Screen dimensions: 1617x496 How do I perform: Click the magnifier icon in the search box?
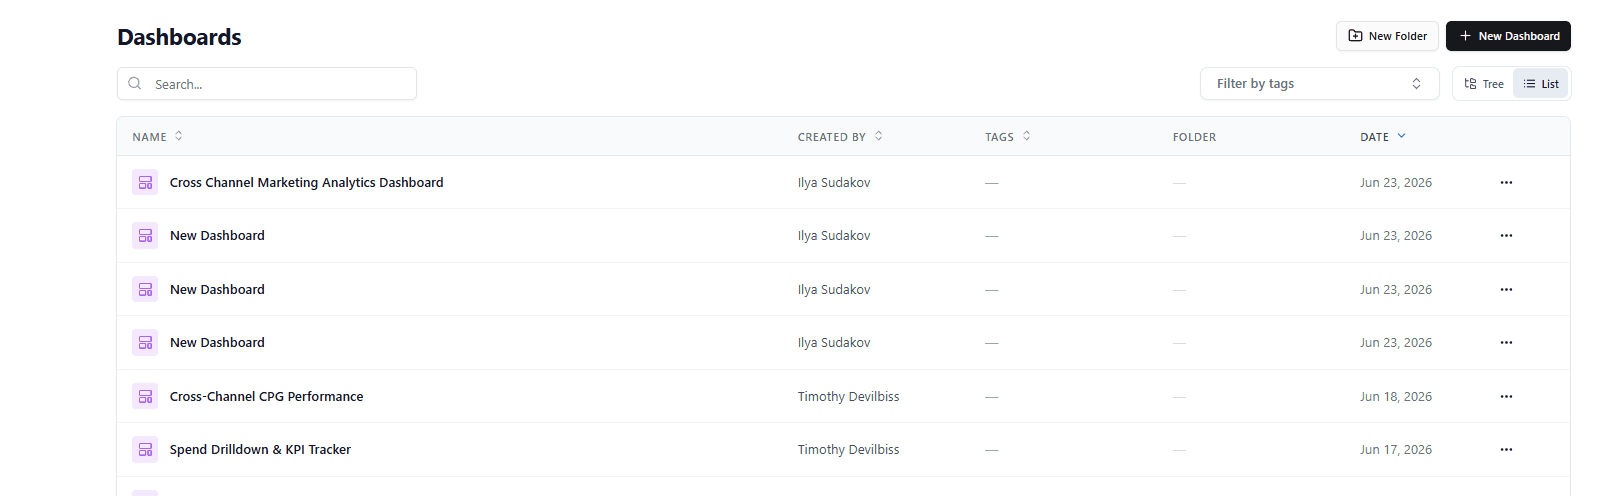135,84
